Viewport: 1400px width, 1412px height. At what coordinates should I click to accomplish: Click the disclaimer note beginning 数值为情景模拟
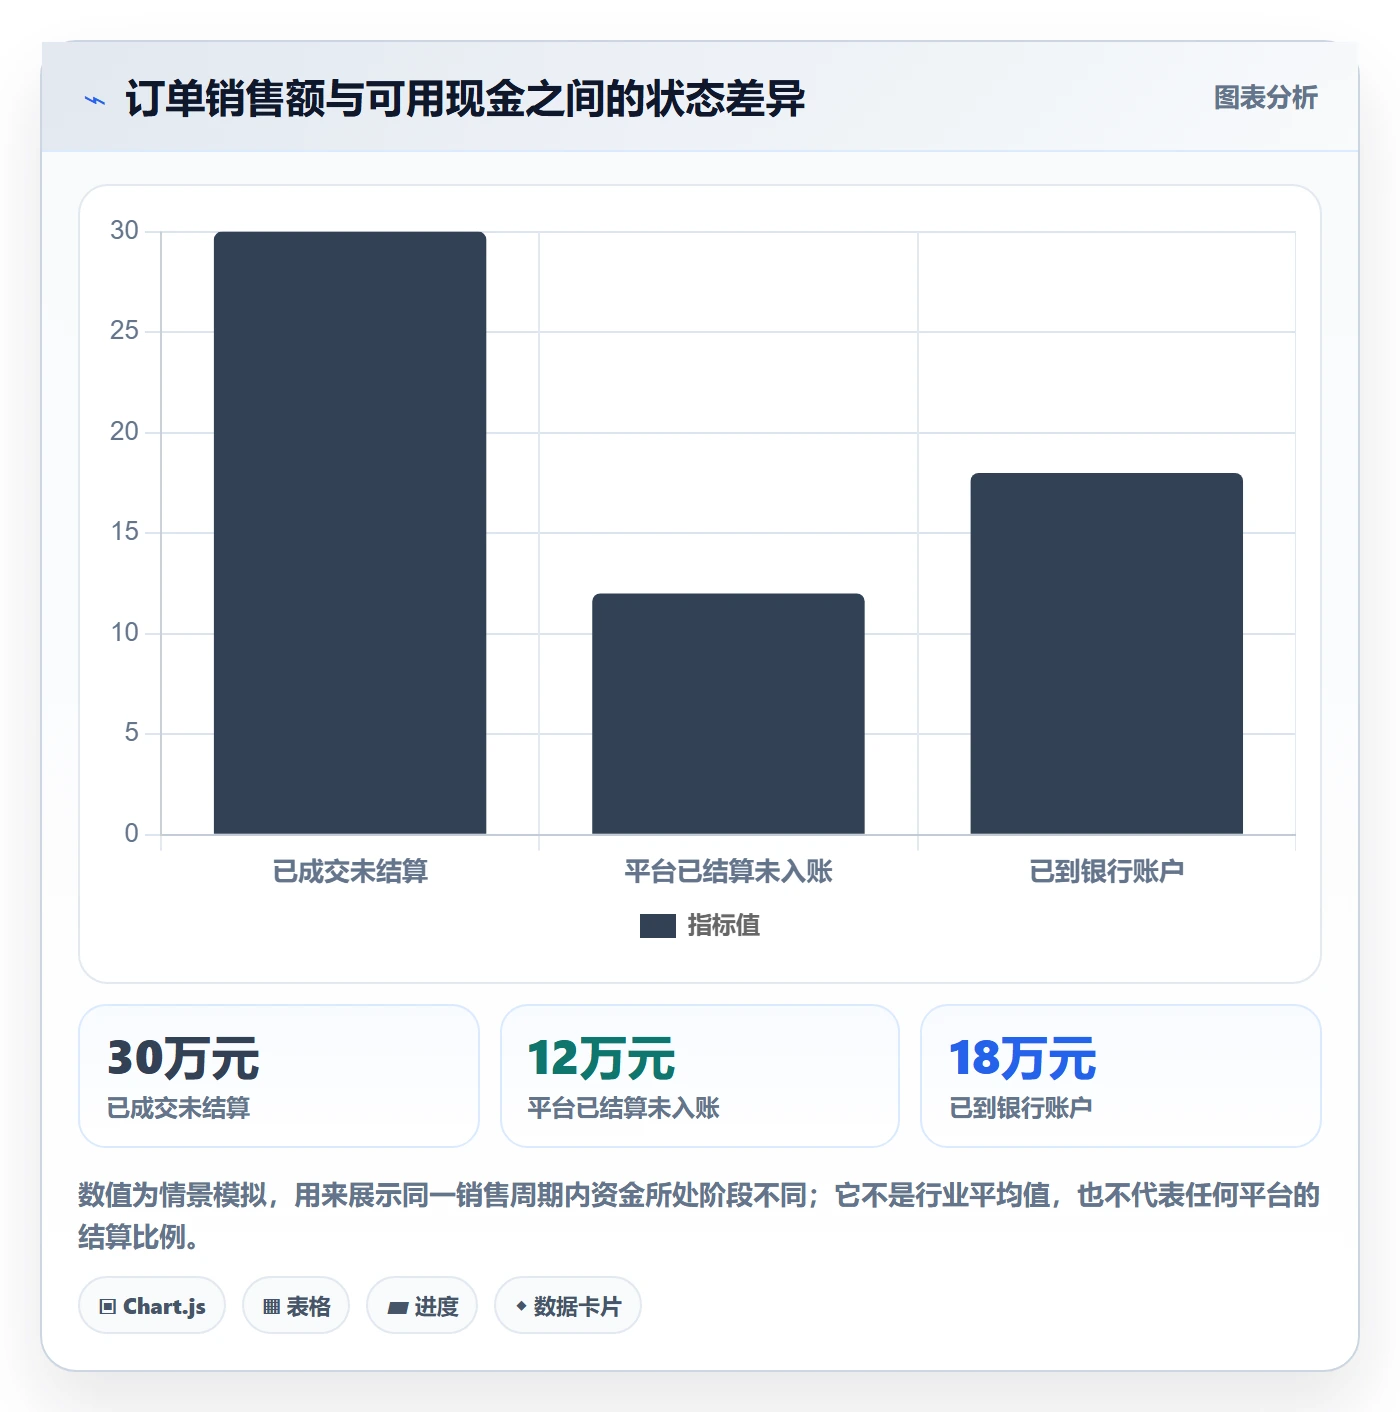point(699,1216)
